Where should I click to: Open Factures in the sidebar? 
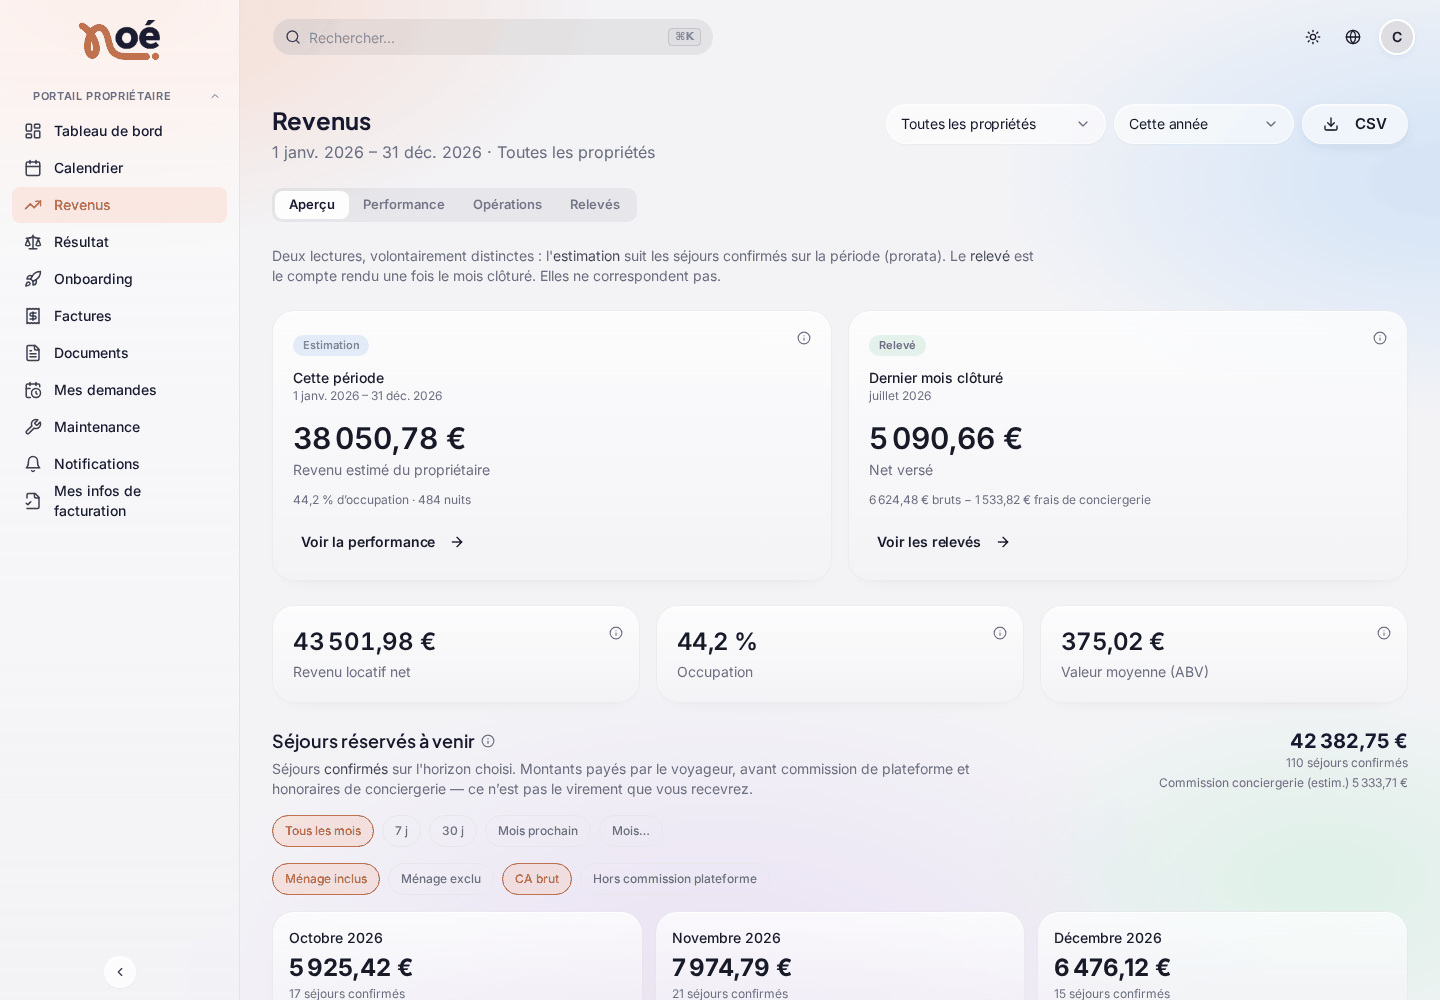[119, 316]
